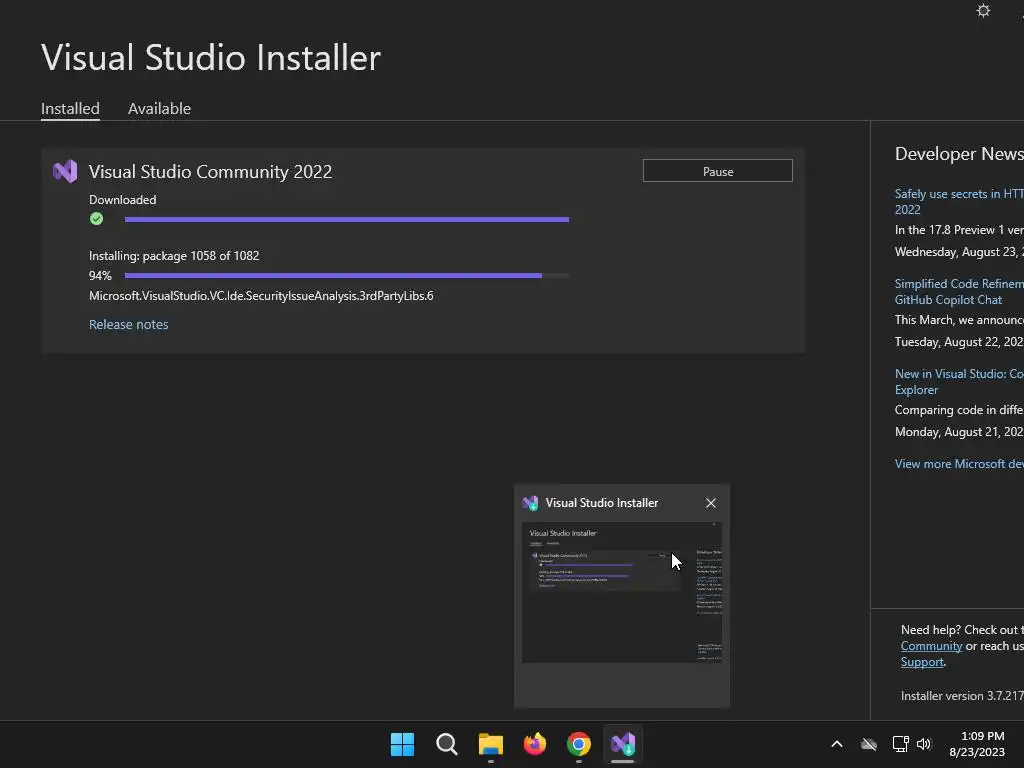The height and width of the screenshot is (768, 1024).
Task: Click the green download-complete checkmark icon
Action: pyautogui.click(x=97, y=219)
